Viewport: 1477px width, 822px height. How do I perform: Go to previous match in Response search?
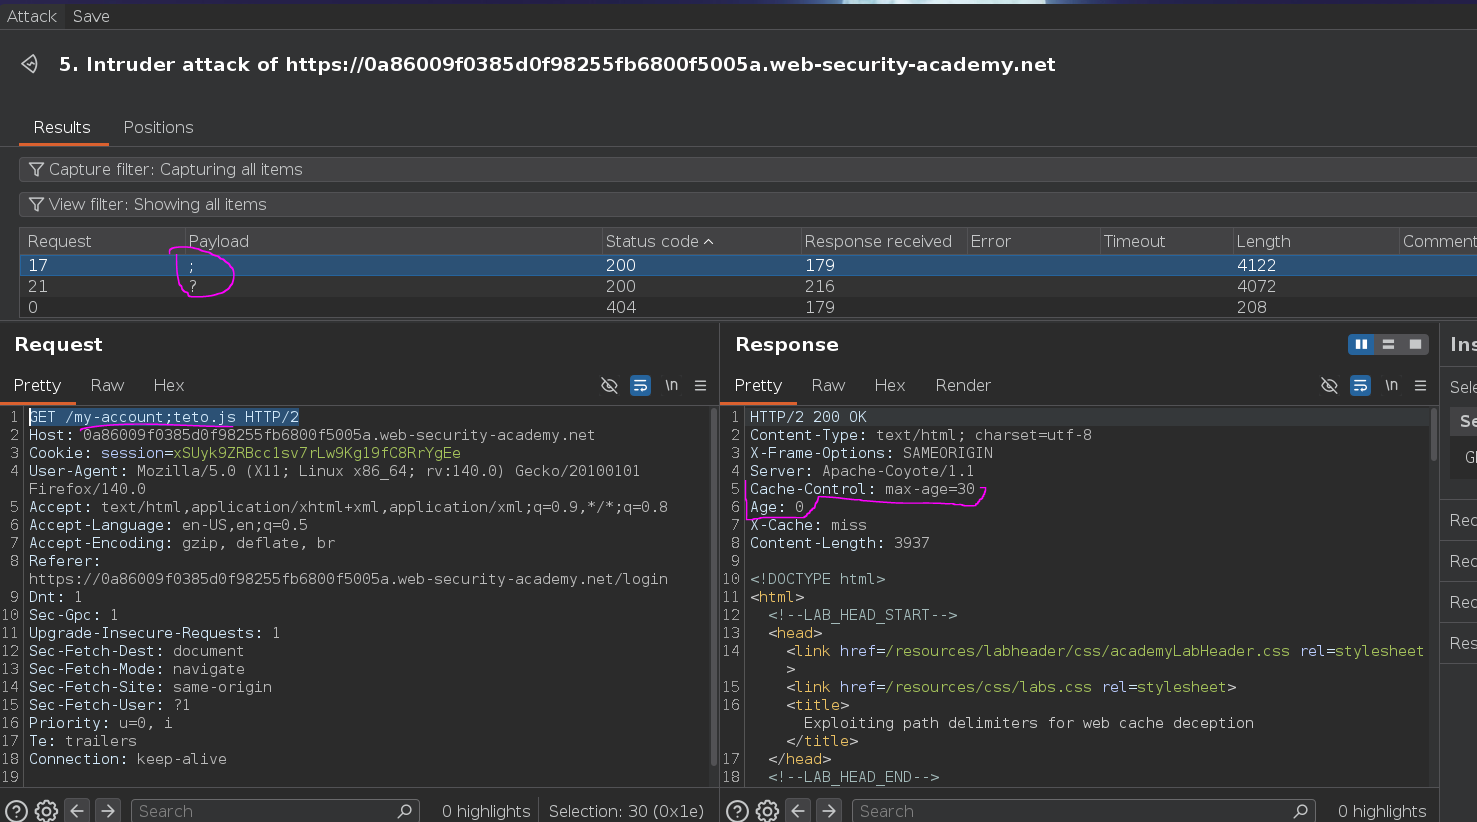(798, 810)
